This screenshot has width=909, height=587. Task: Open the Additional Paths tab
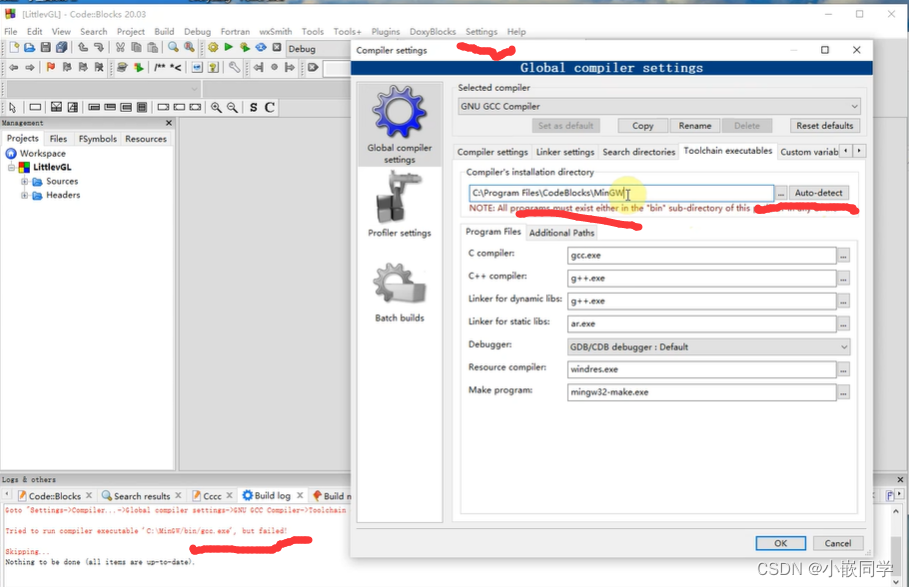(x=562, y=232)
